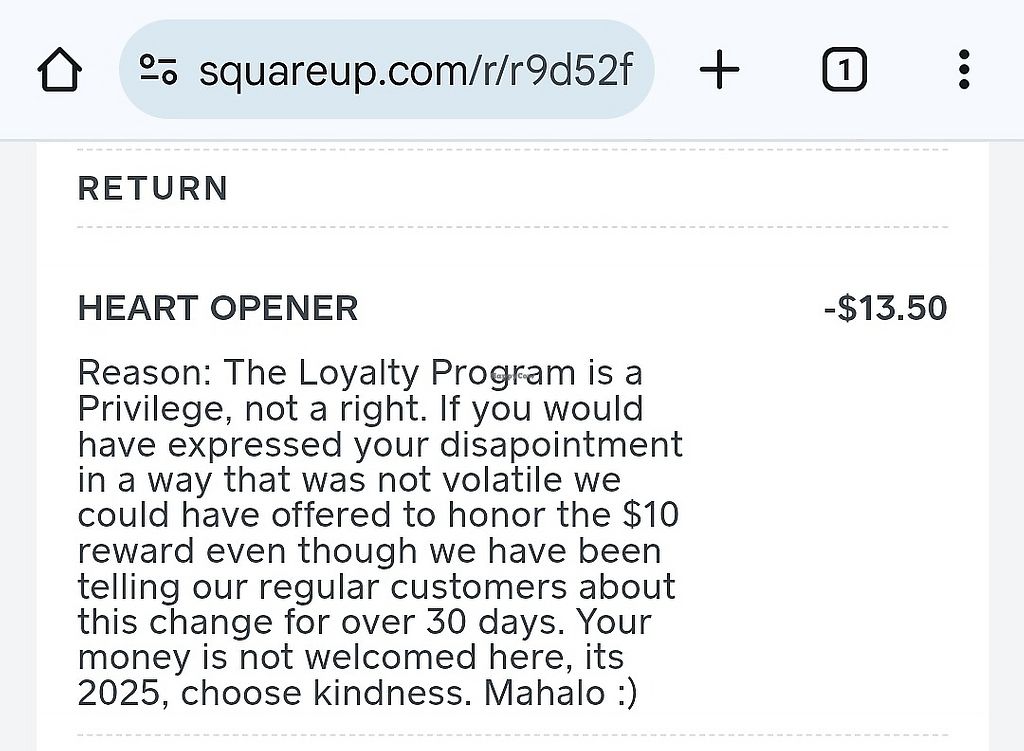Click the word "Privilege" in the note

(155, 409)
